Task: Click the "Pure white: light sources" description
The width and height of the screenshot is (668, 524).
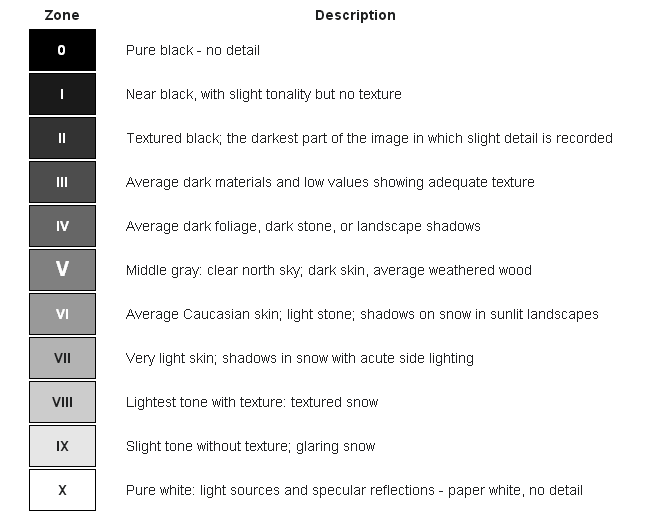Action: point(354,490)
